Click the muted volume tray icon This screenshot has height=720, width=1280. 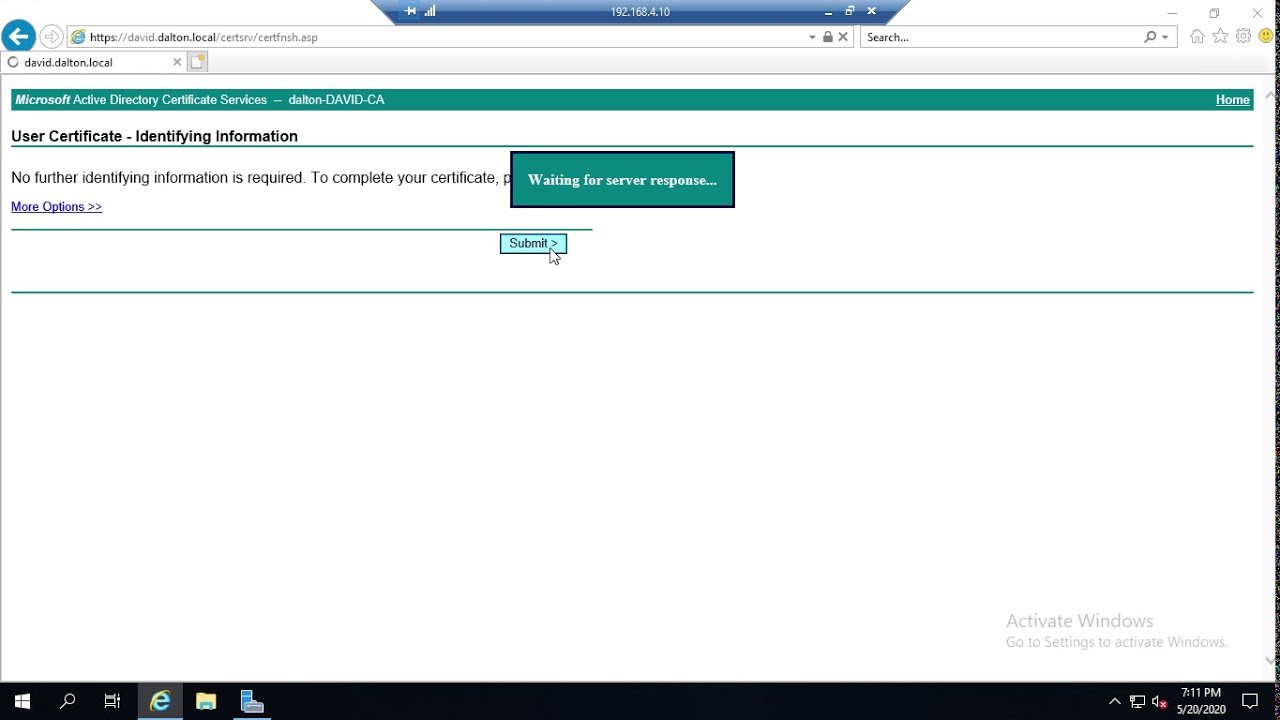click(x=1160, y=702)
